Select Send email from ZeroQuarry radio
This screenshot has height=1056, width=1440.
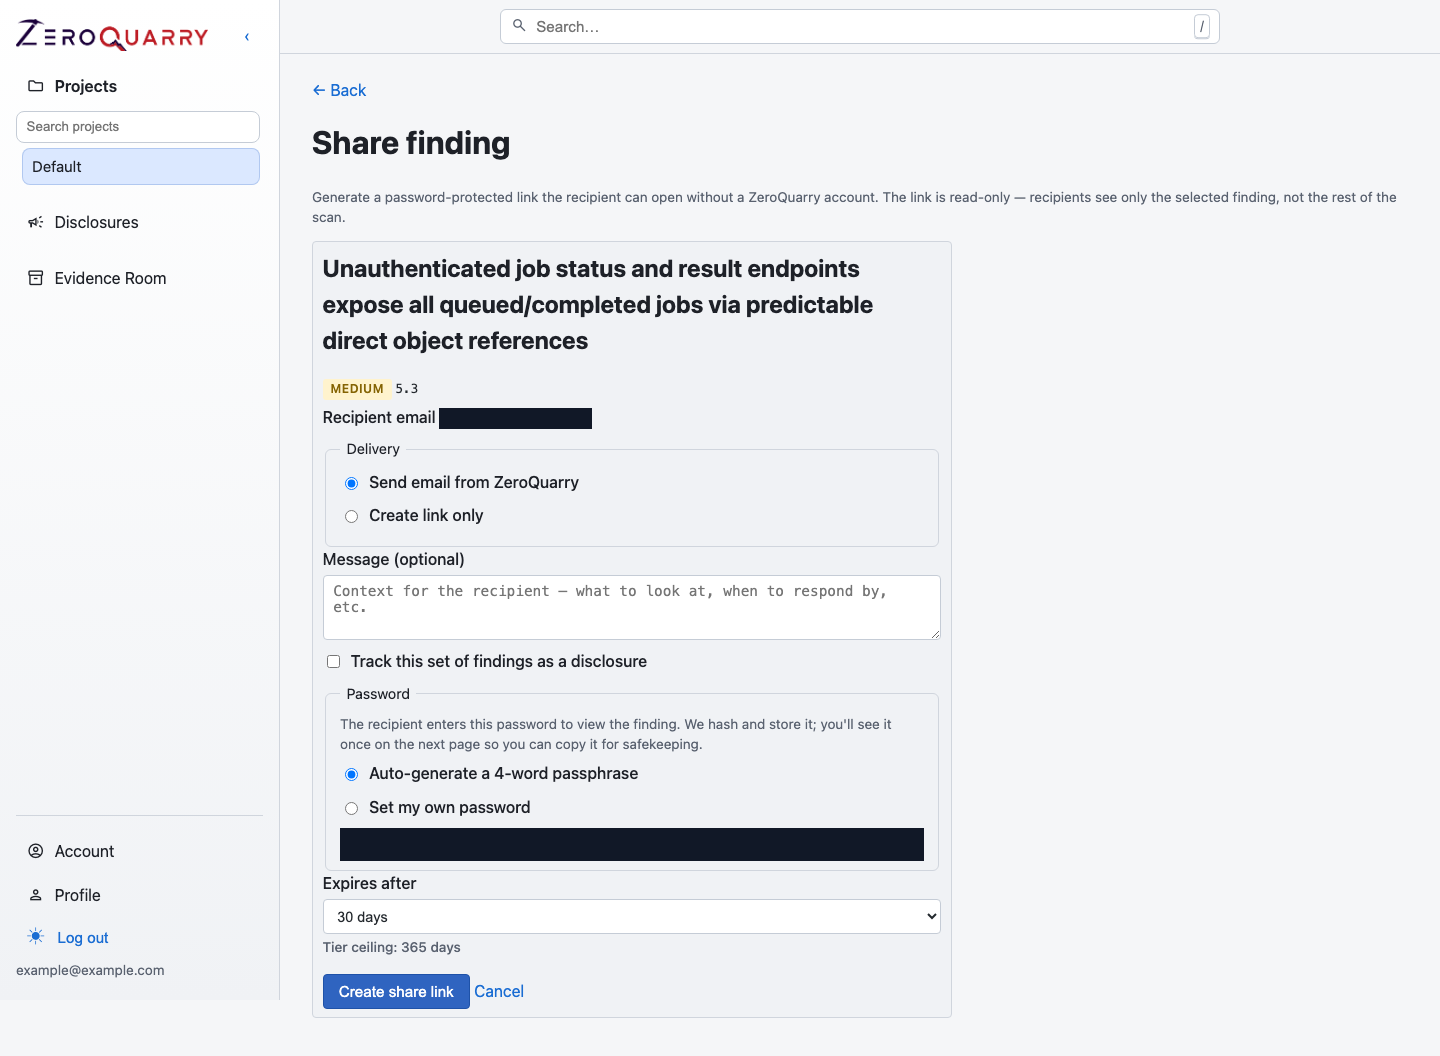click(x=352, y=484)
